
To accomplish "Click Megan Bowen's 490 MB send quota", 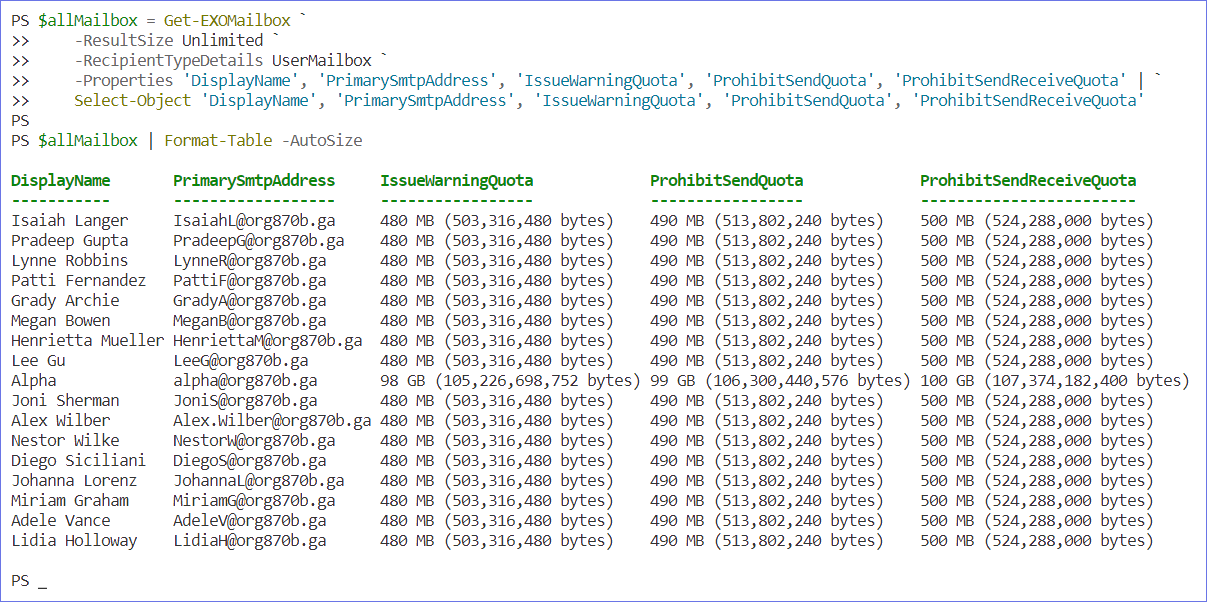I will 767,321.
